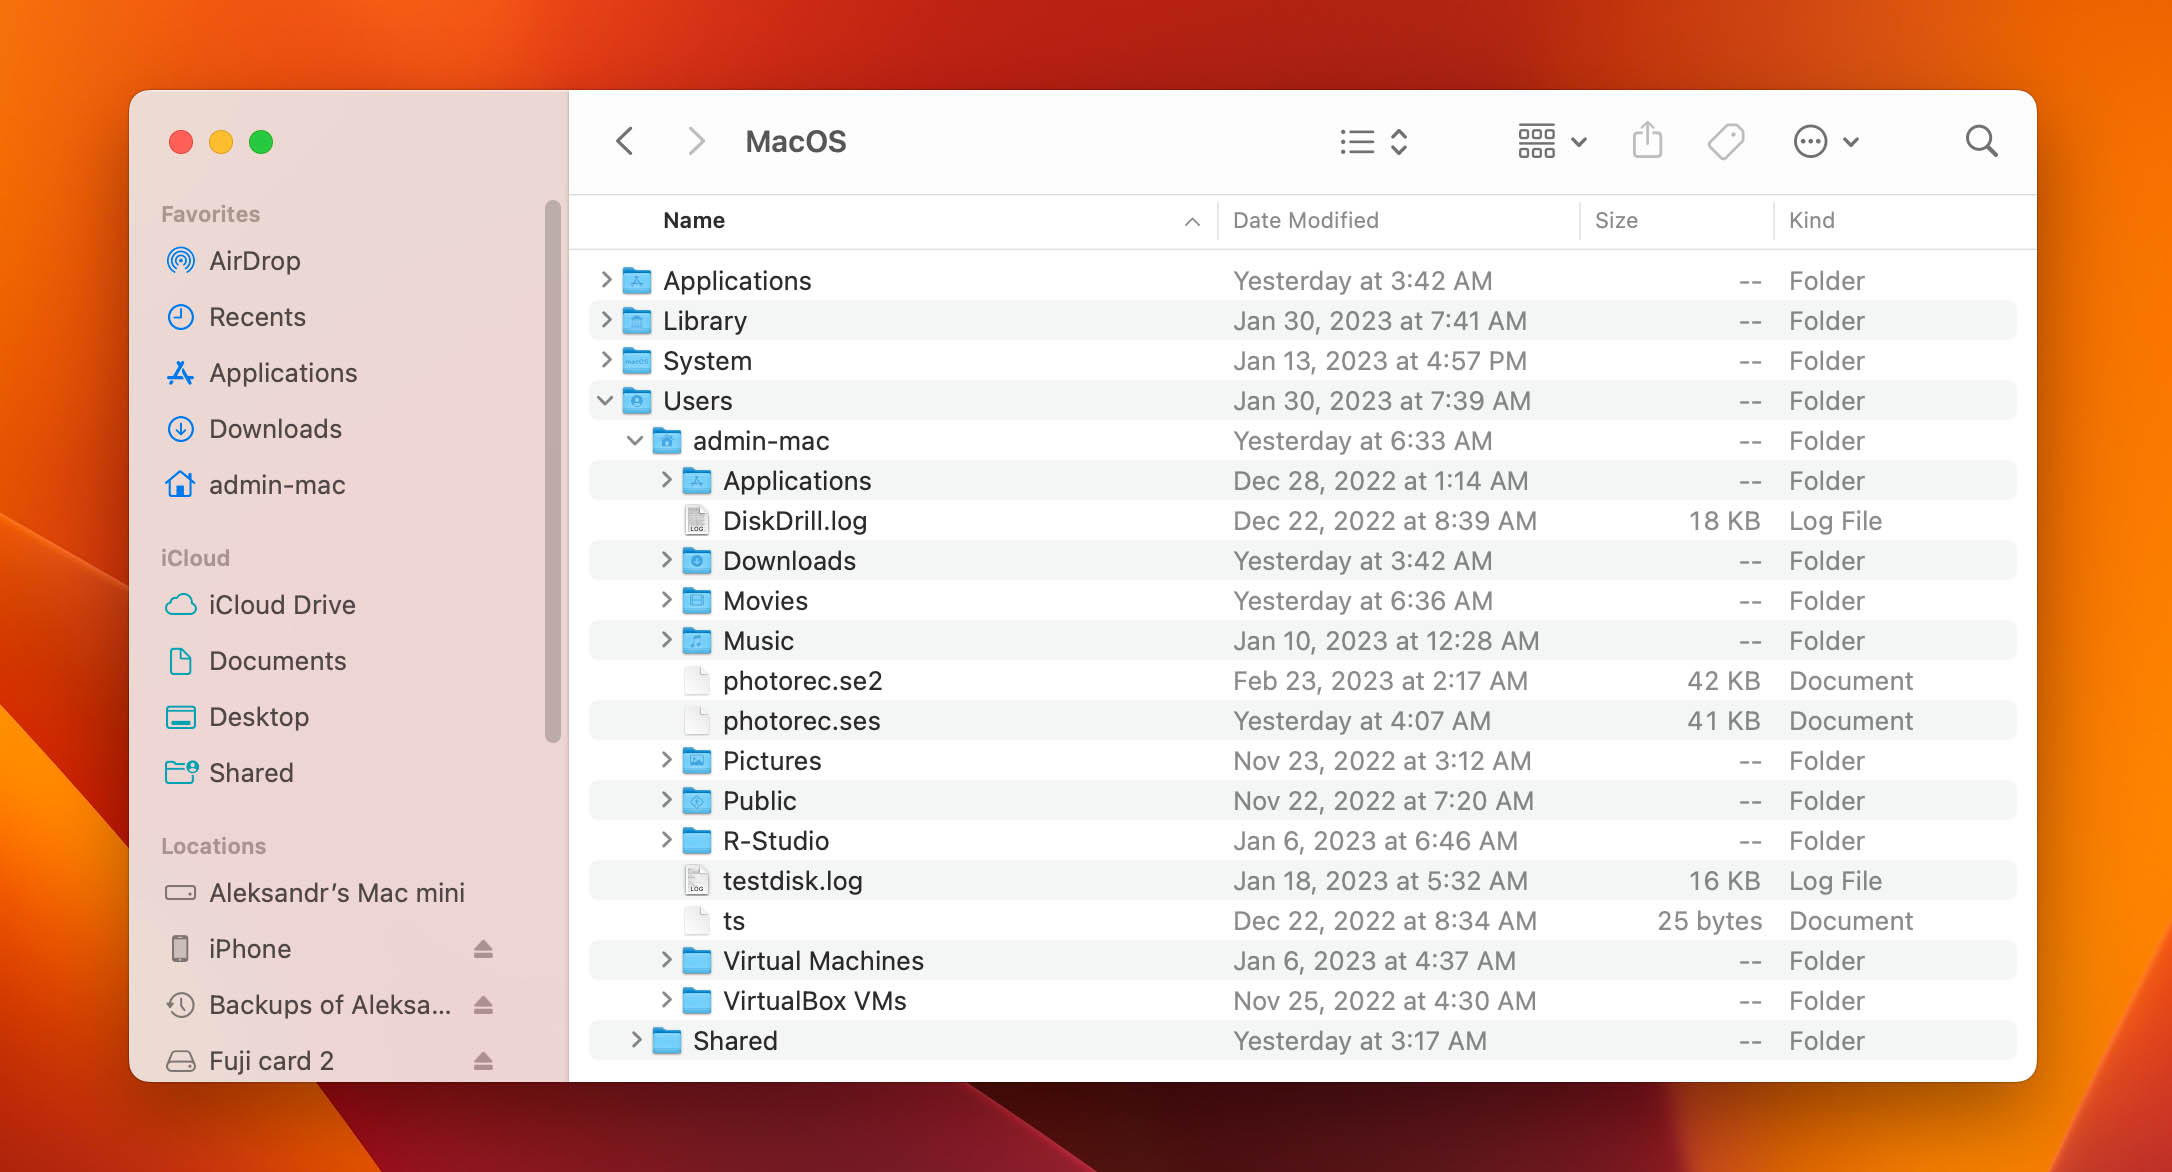
Task: Expand the Public folder
Action: (666, 800)
